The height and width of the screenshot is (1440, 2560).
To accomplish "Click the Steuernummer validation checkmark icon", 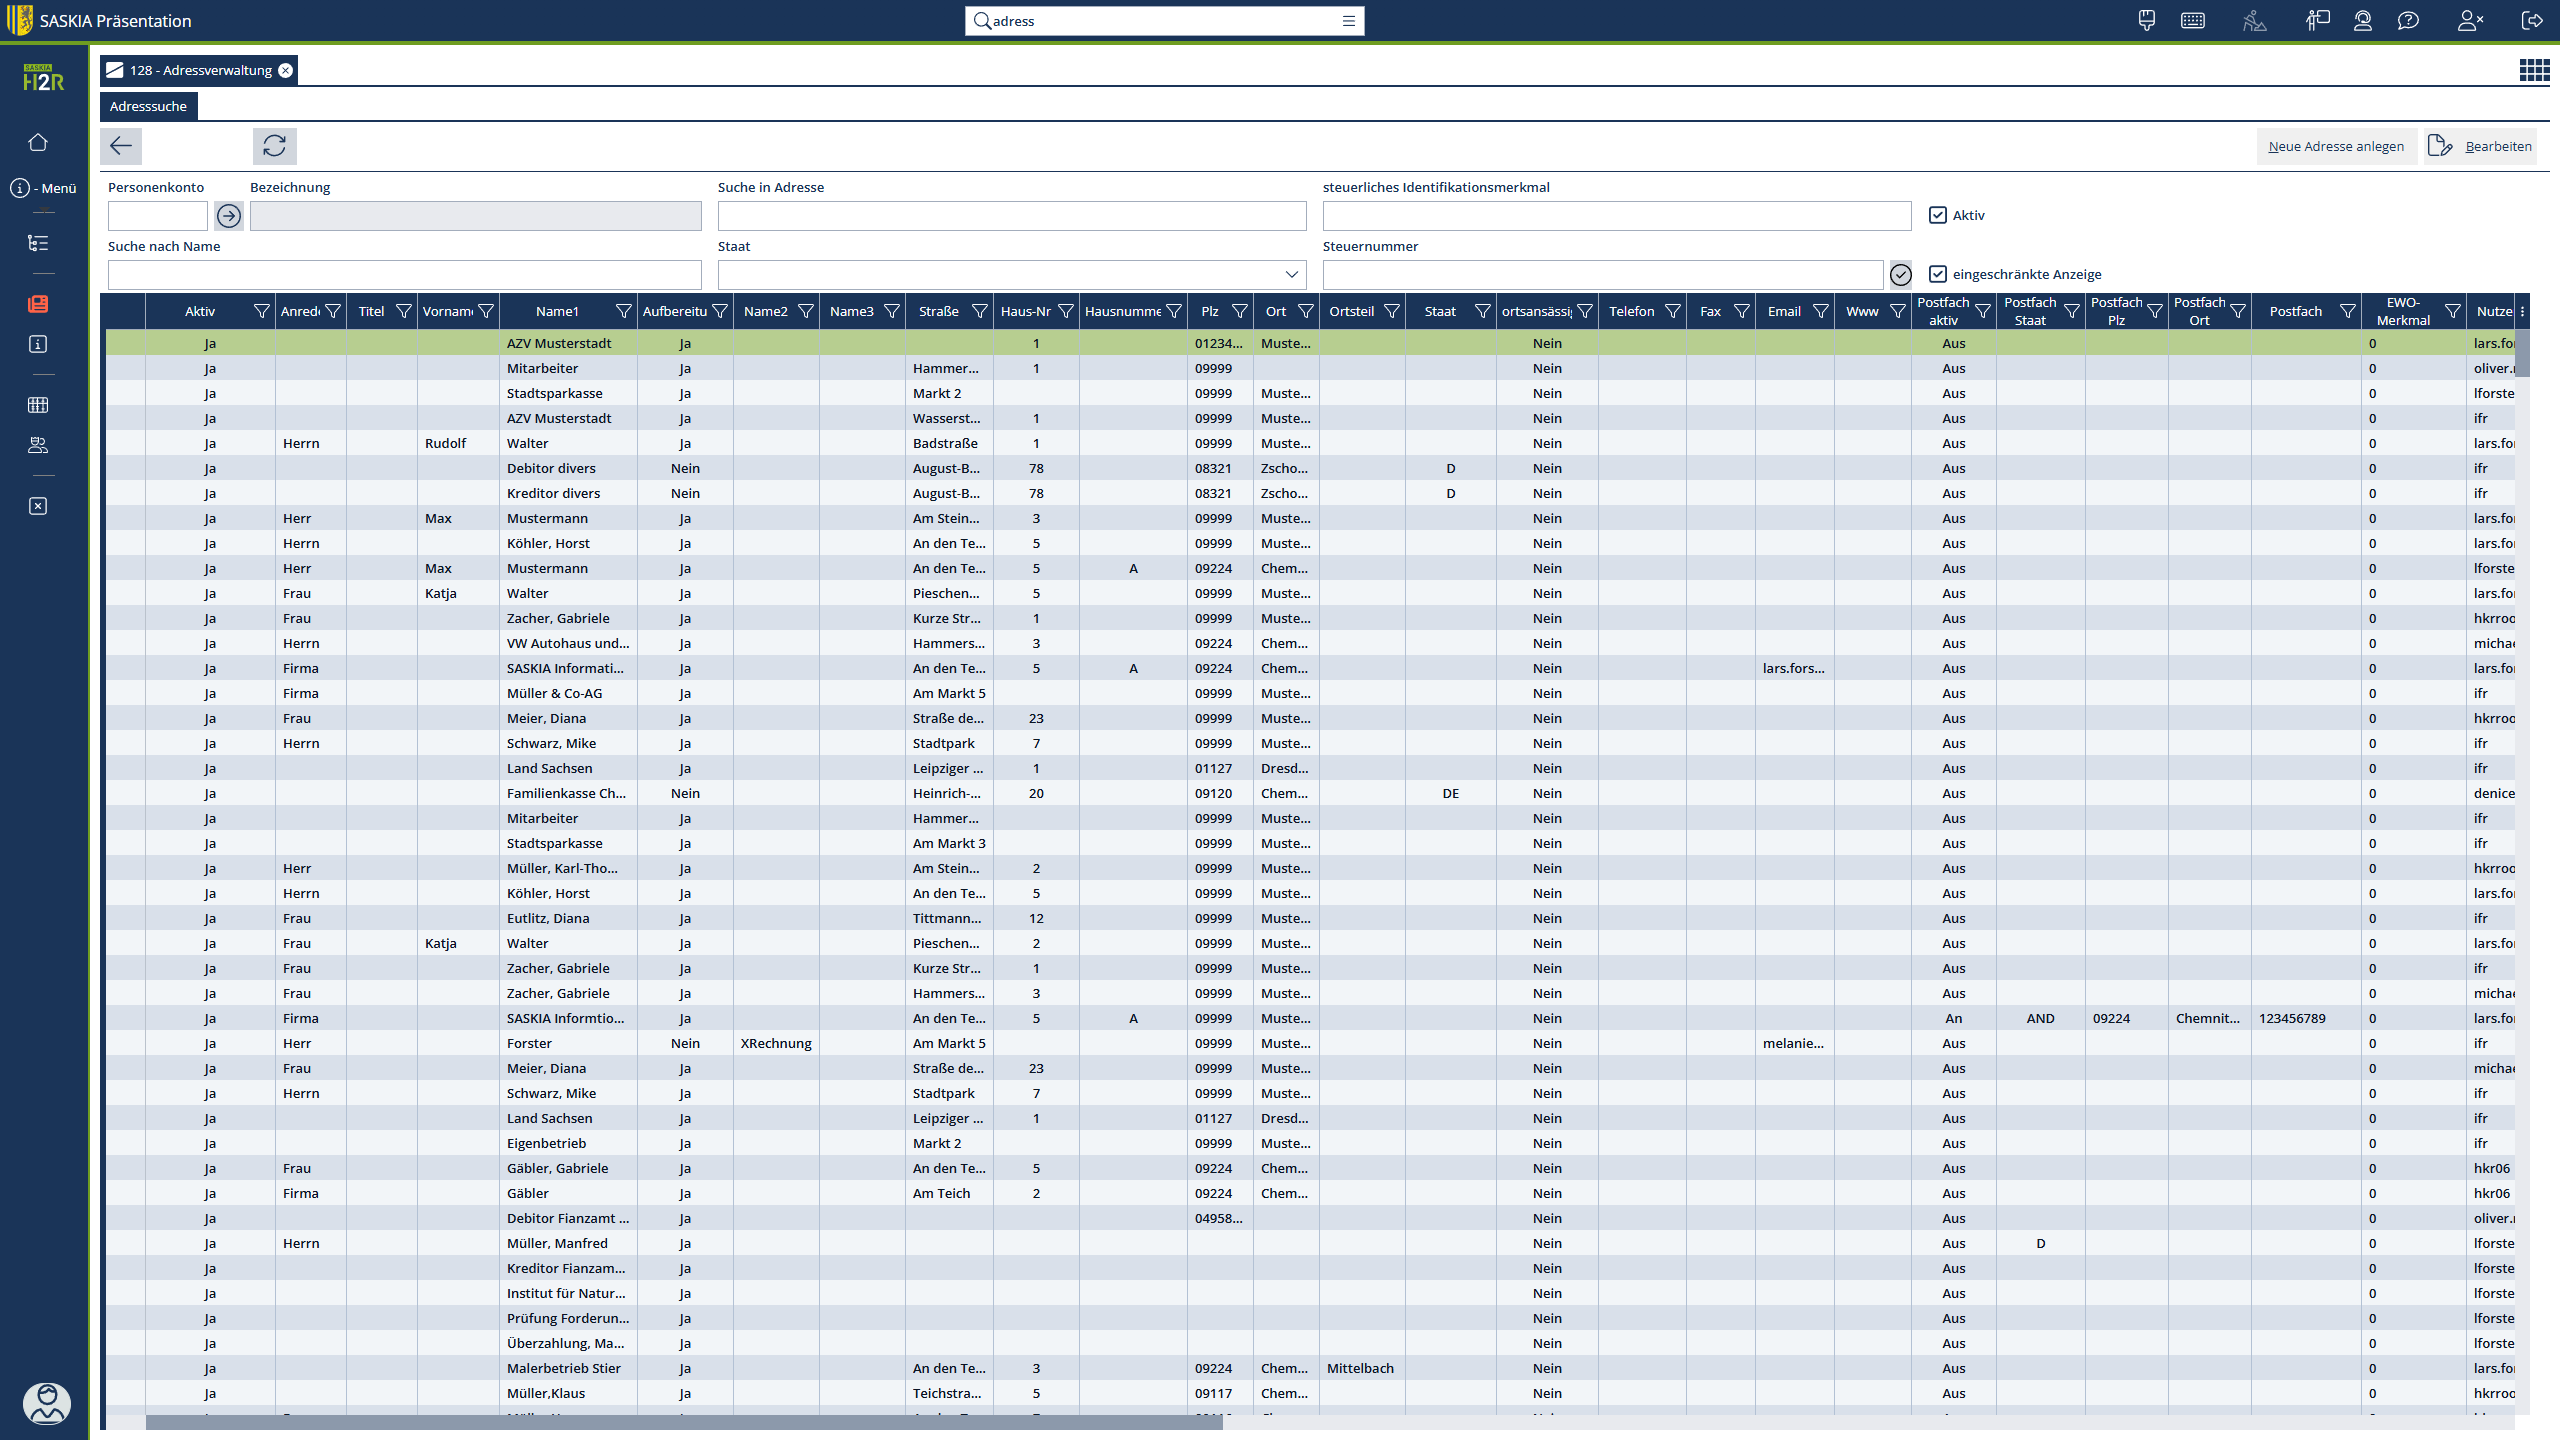I will [1901, 274].
